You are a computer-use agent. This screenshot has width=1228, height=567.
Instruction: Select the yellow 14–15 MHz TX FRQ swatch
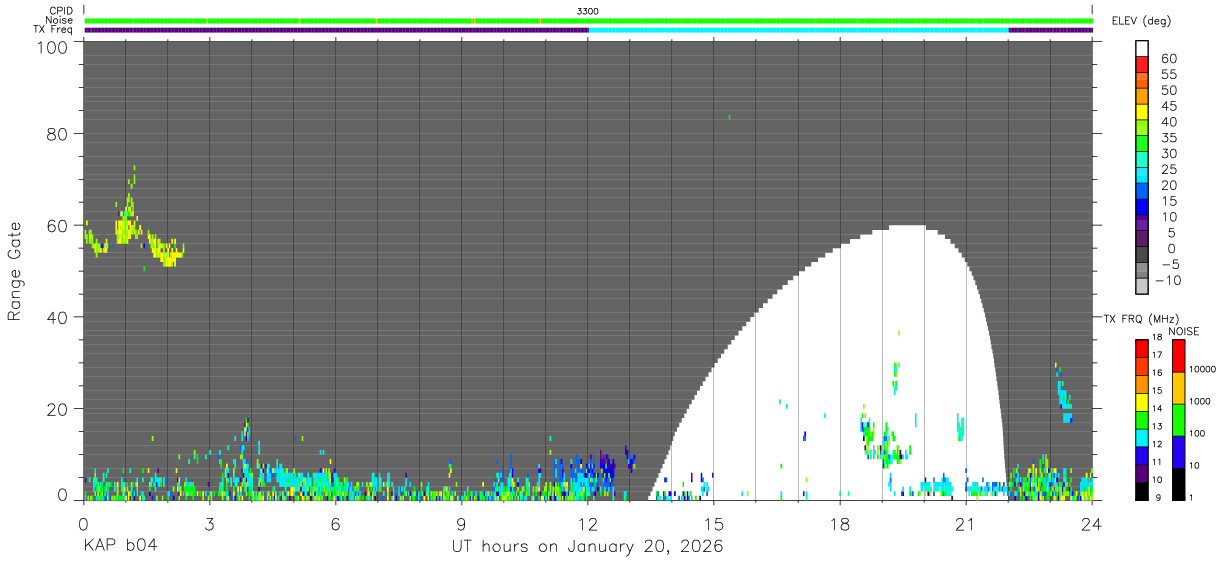pyautogui.click(x=1141, y=401)
